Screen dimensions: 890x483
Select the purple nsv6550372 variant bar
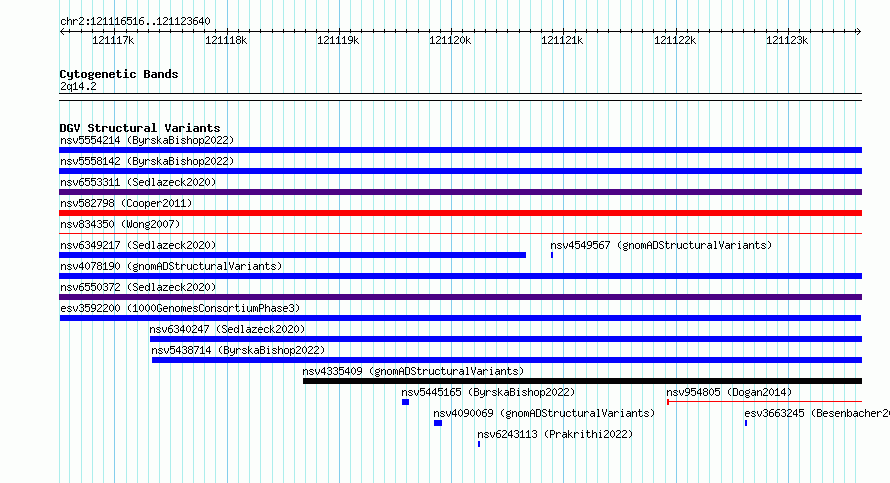point(460,297)
